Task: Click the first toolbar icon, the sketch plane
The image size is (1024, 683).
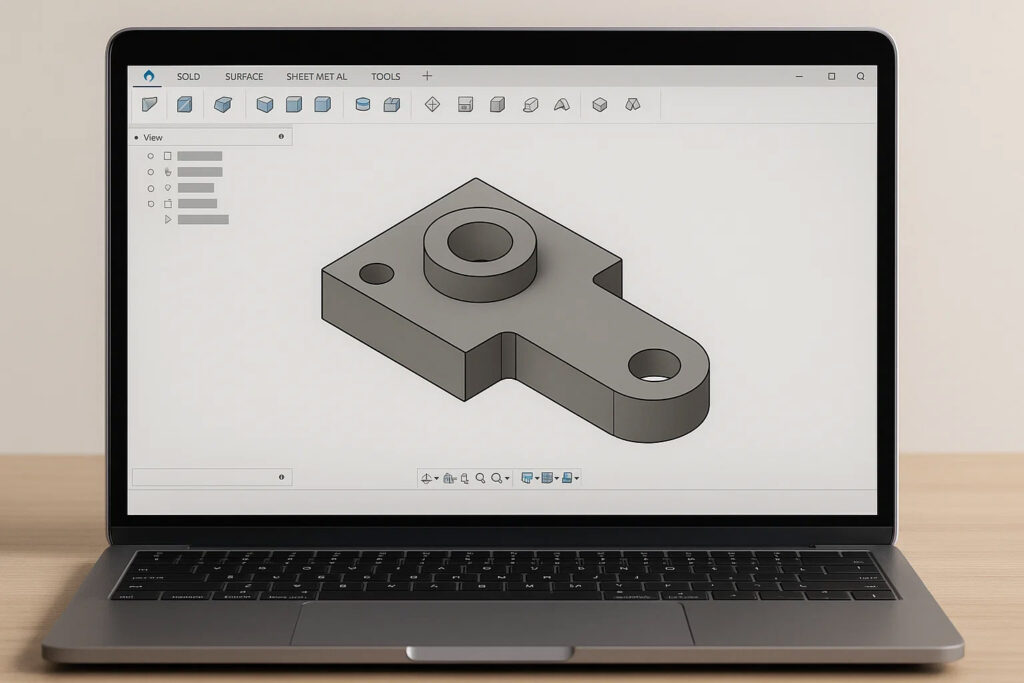Action: pos(149,104)
